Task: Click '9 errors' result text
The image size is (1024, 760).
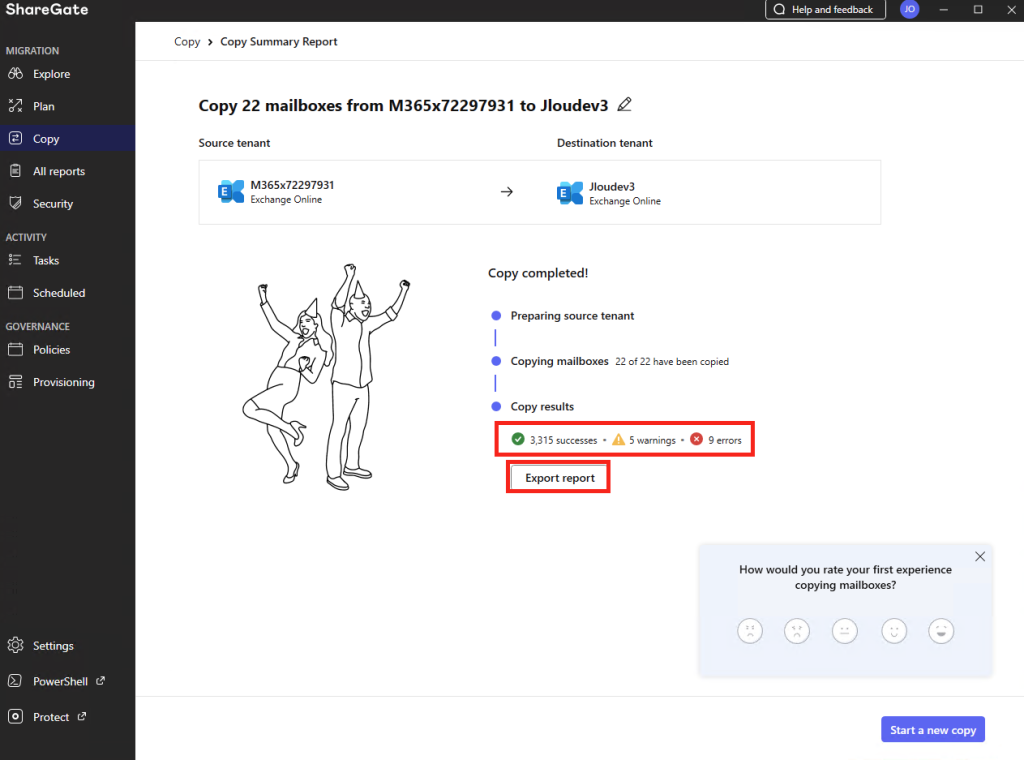Action: point(725,440)
